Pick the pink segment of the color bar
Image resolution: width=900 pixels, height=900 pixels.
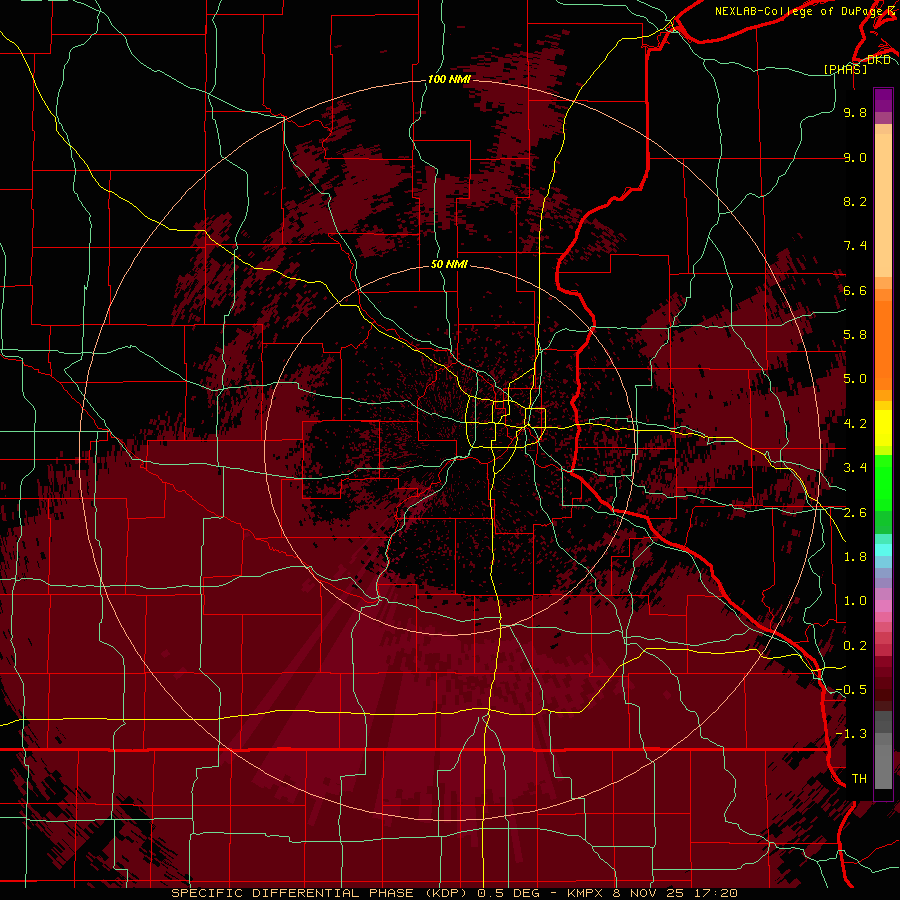(883, 606)
